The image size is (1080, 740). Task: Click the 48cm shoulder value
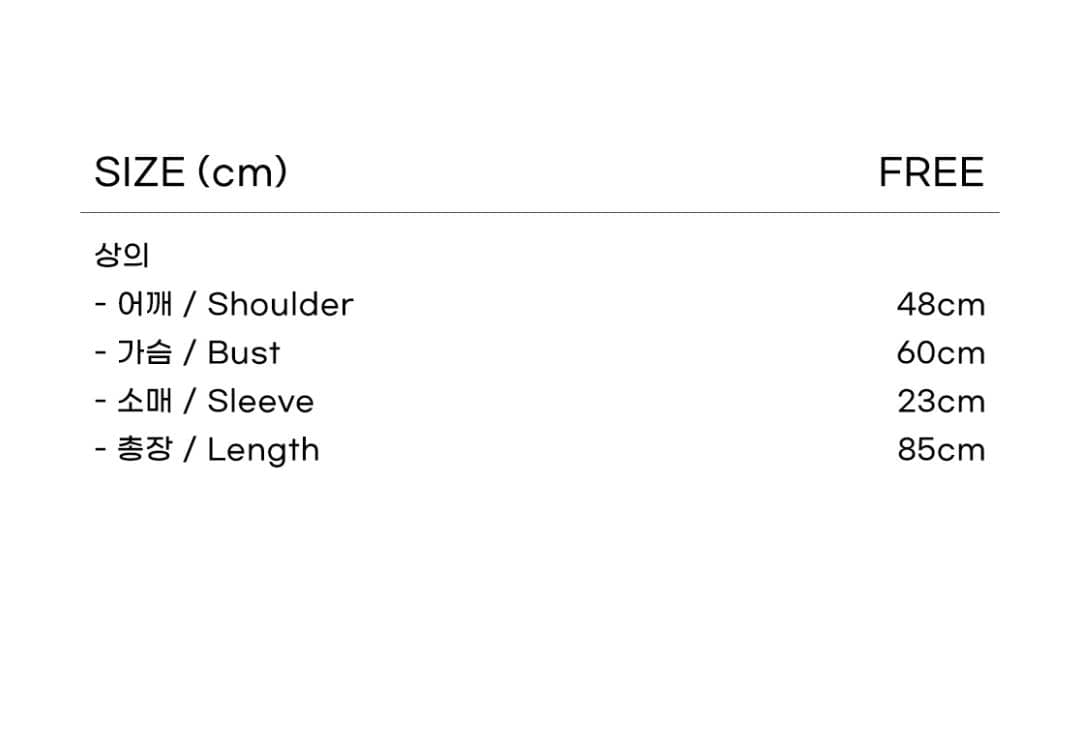pyautogui.click(x=941, y=305)
